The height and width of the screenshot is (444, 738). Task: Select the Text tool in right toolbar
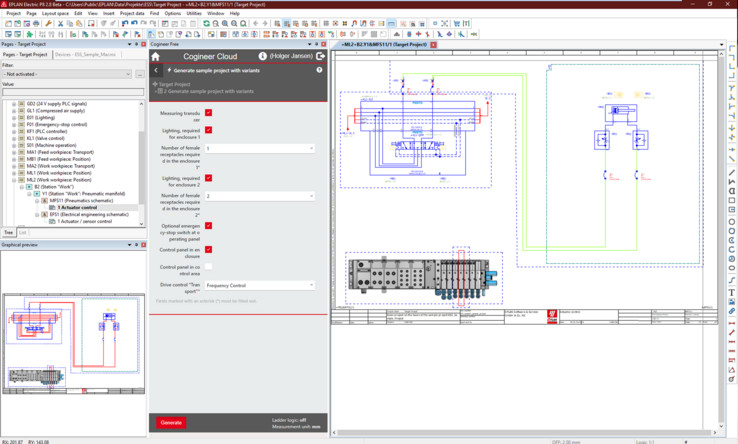click(732, 291)
